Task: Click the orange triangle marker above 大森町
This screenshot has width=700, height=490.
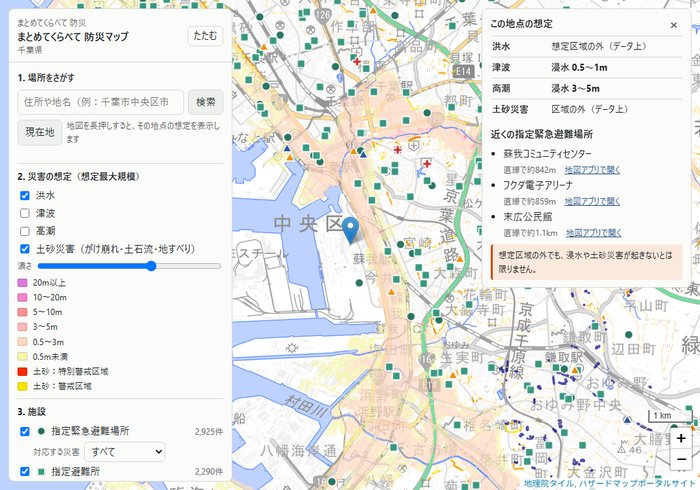Action: pyautogui.click(x=460, y=258)
